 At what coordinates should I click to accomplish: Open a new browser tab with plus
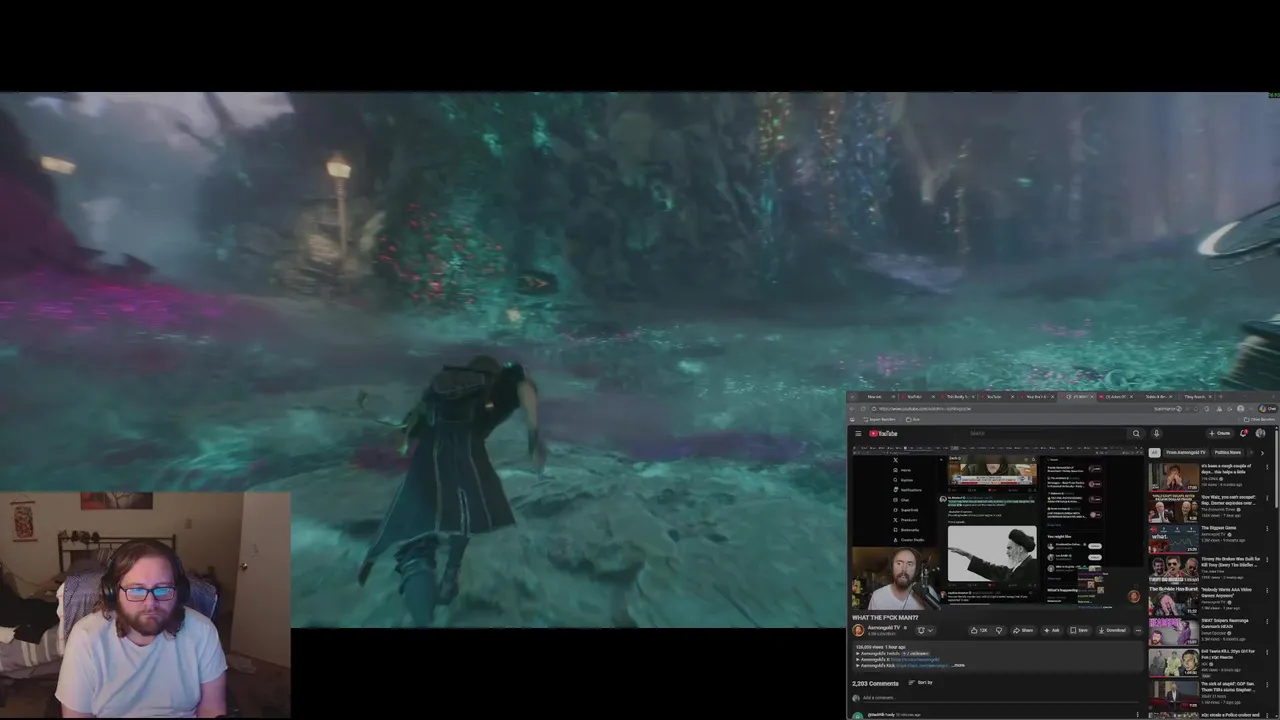[1220, 397]
